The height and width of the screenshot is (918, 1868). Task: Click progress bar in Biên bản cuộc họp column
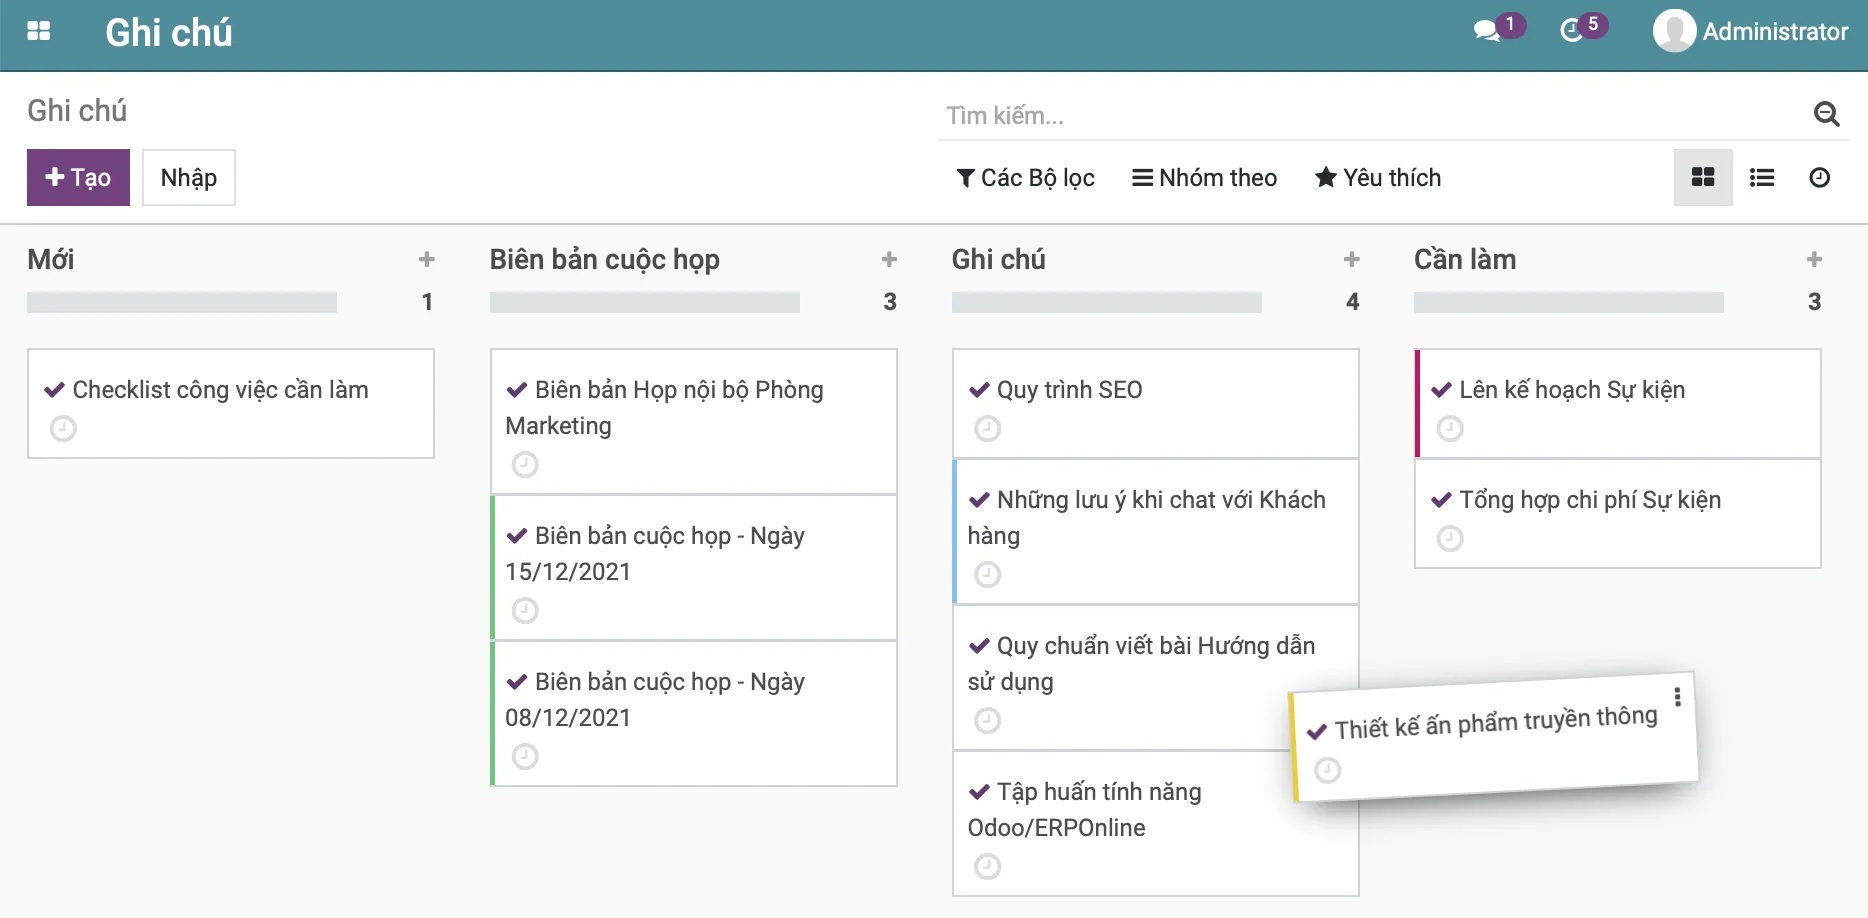pos(644,302)
